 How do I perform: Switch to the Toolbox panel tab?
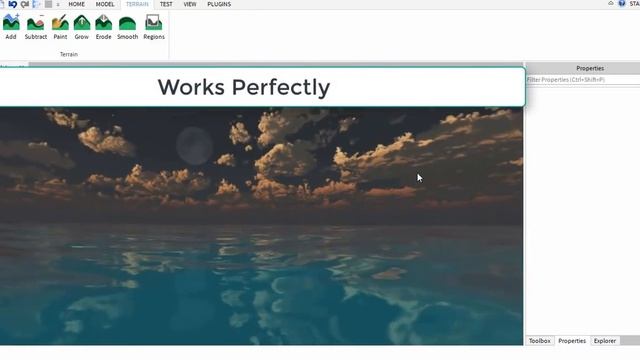pos(540,340)
